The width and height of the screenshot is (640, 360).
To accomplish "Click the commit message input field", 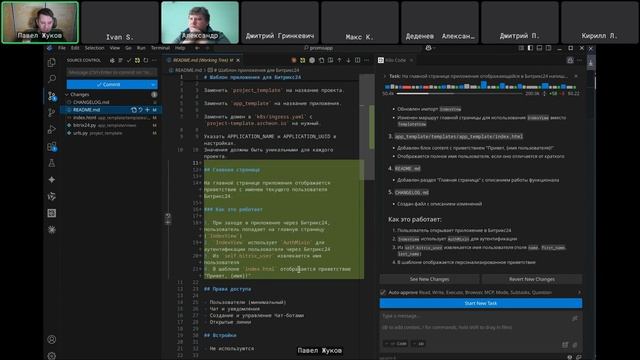I will [x=112, y=72].
